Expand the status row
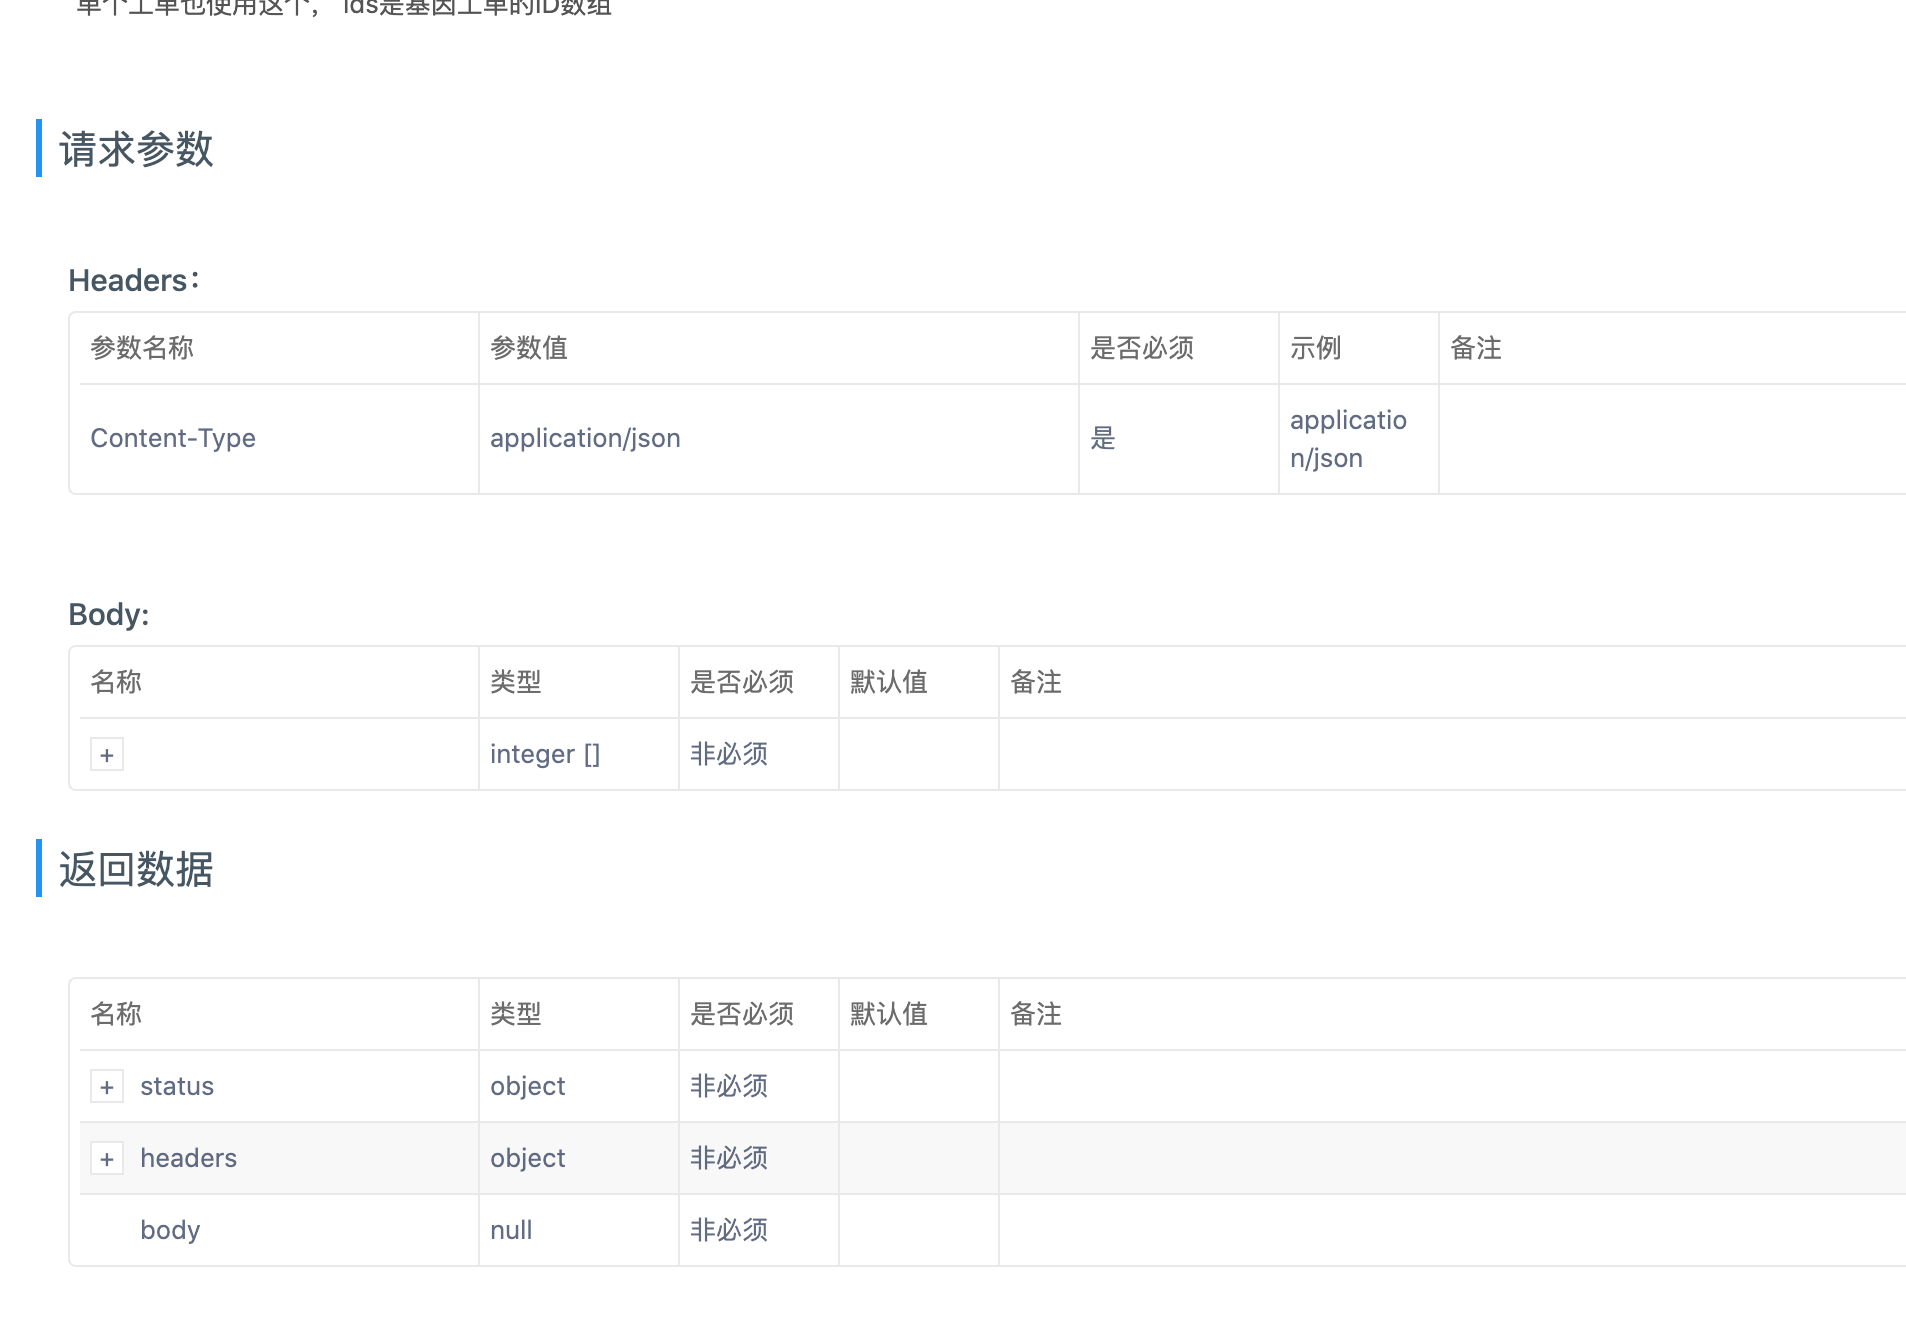Screen dimensions: 1906x1338 107,1086
